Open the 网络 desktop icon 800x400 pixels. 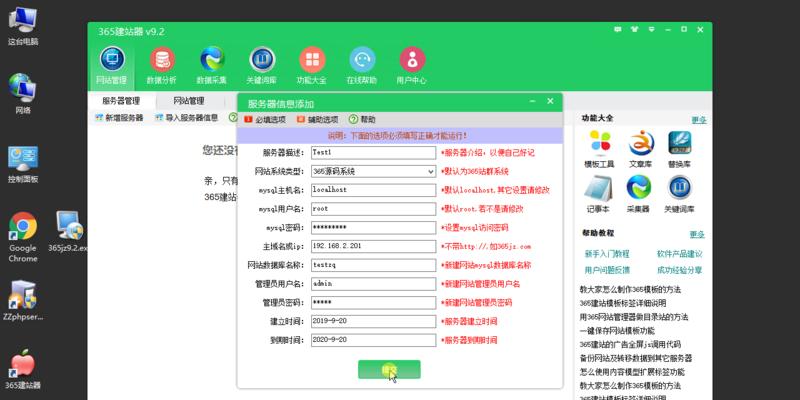pos(23,93)
